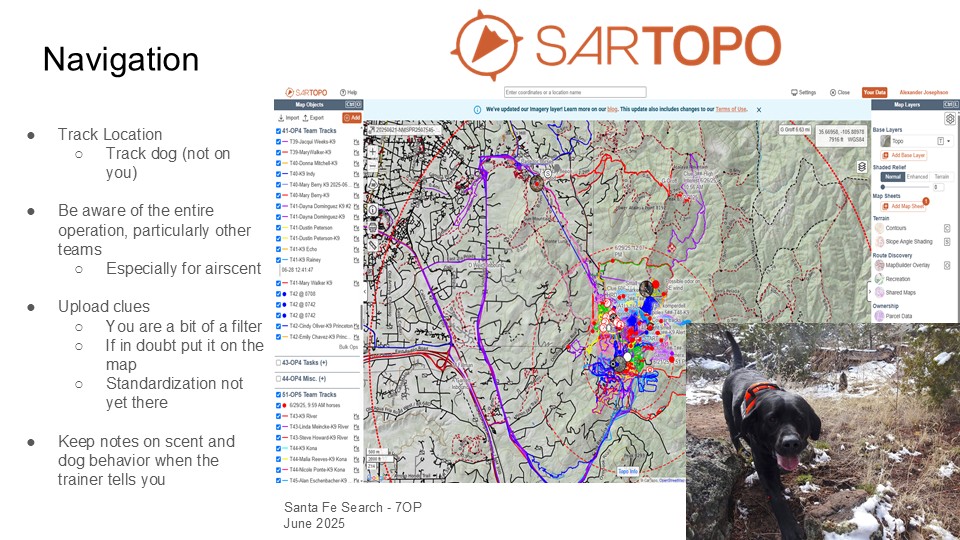Select the measure ruler tool on map

pyautogui.click(x=372, y=245)
